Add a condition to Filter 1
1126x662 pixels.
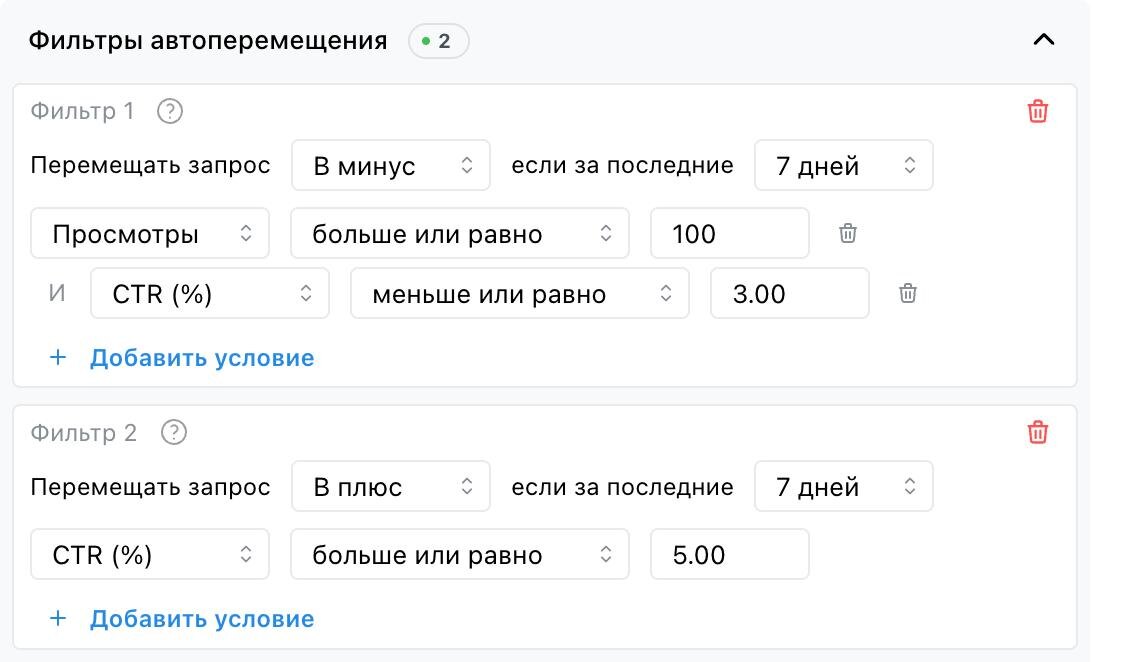coord(201,357)
